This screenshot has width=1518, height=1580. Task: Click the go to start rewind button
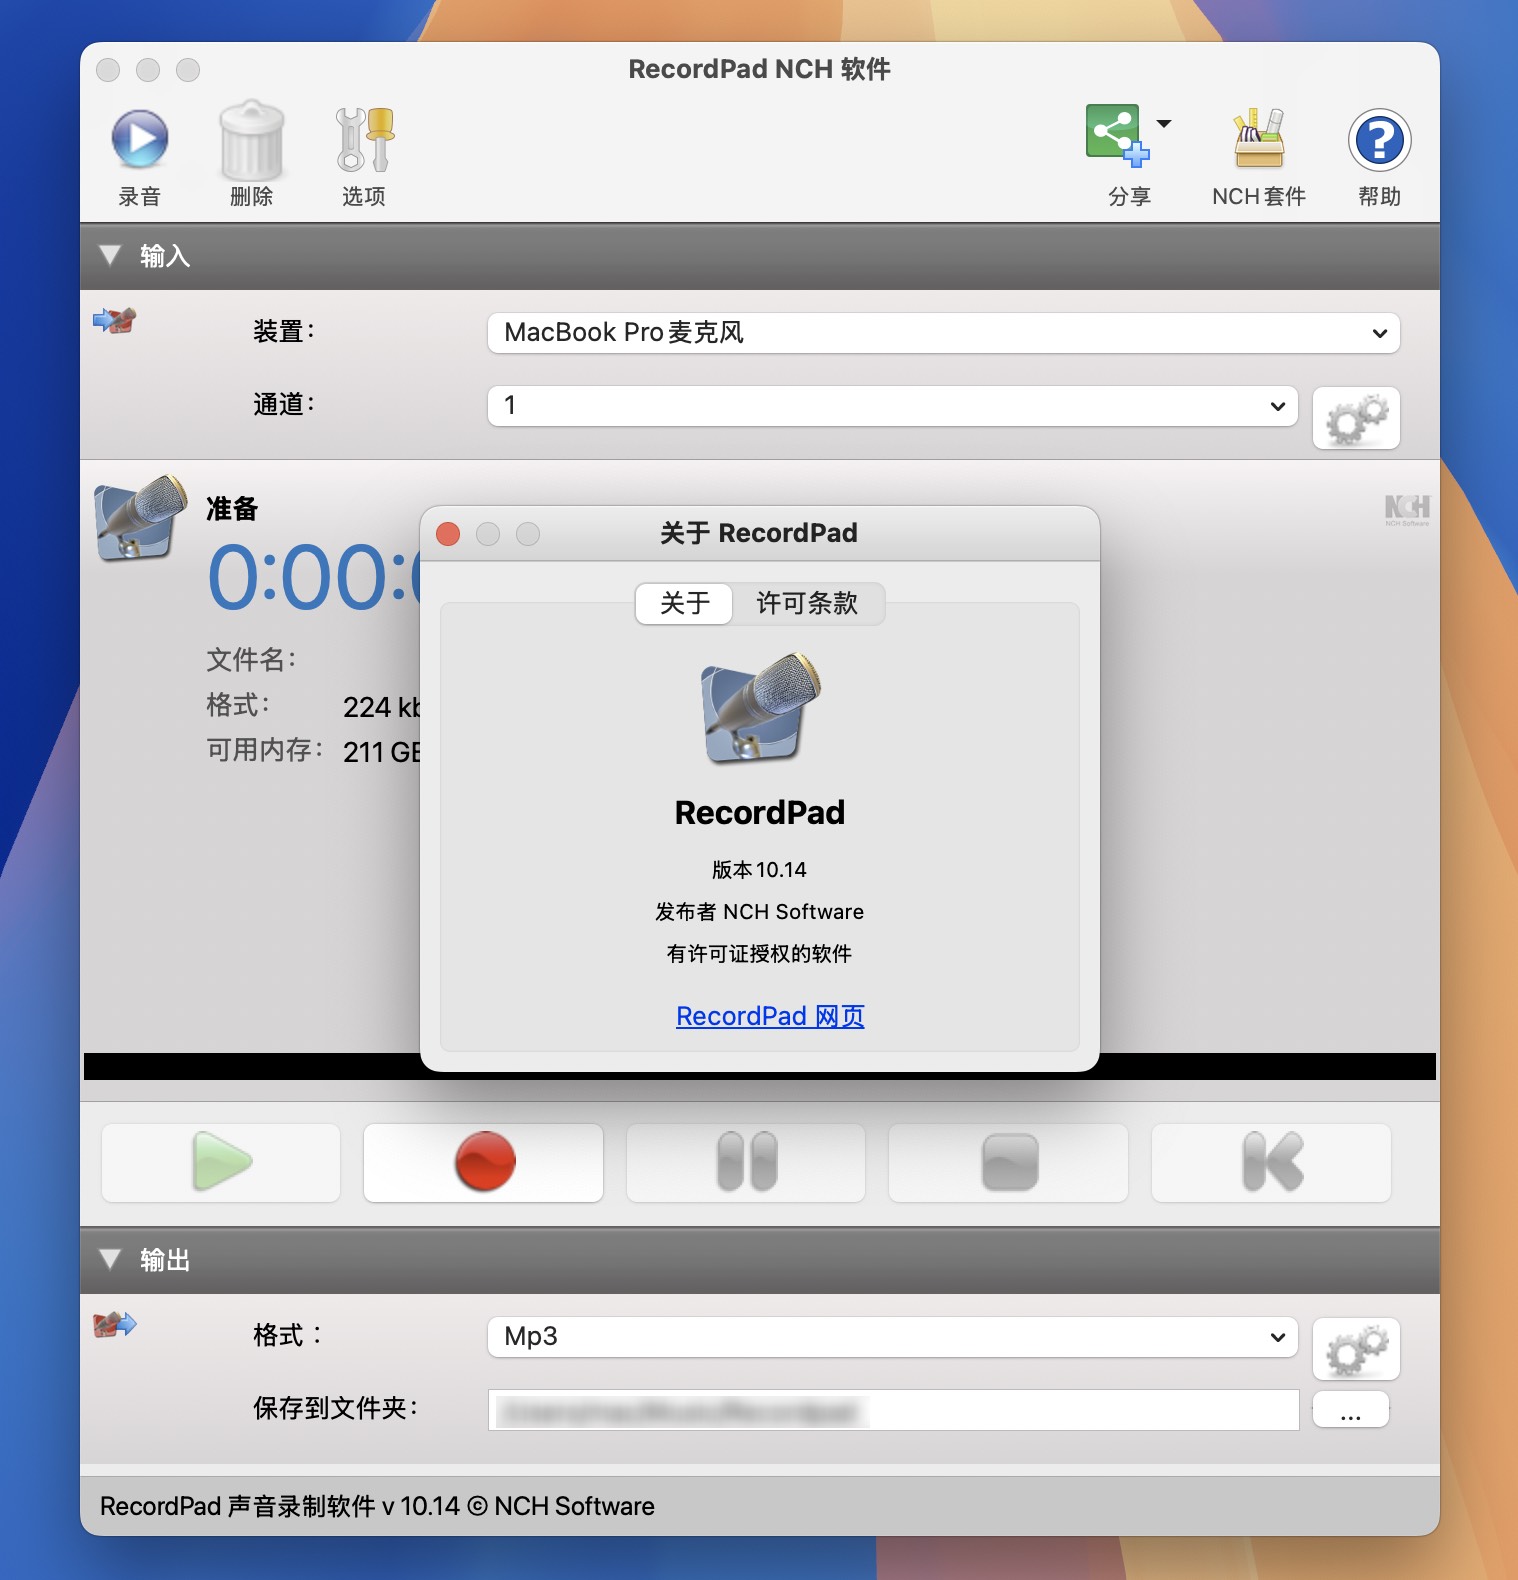click(x=1271, y=1162)
